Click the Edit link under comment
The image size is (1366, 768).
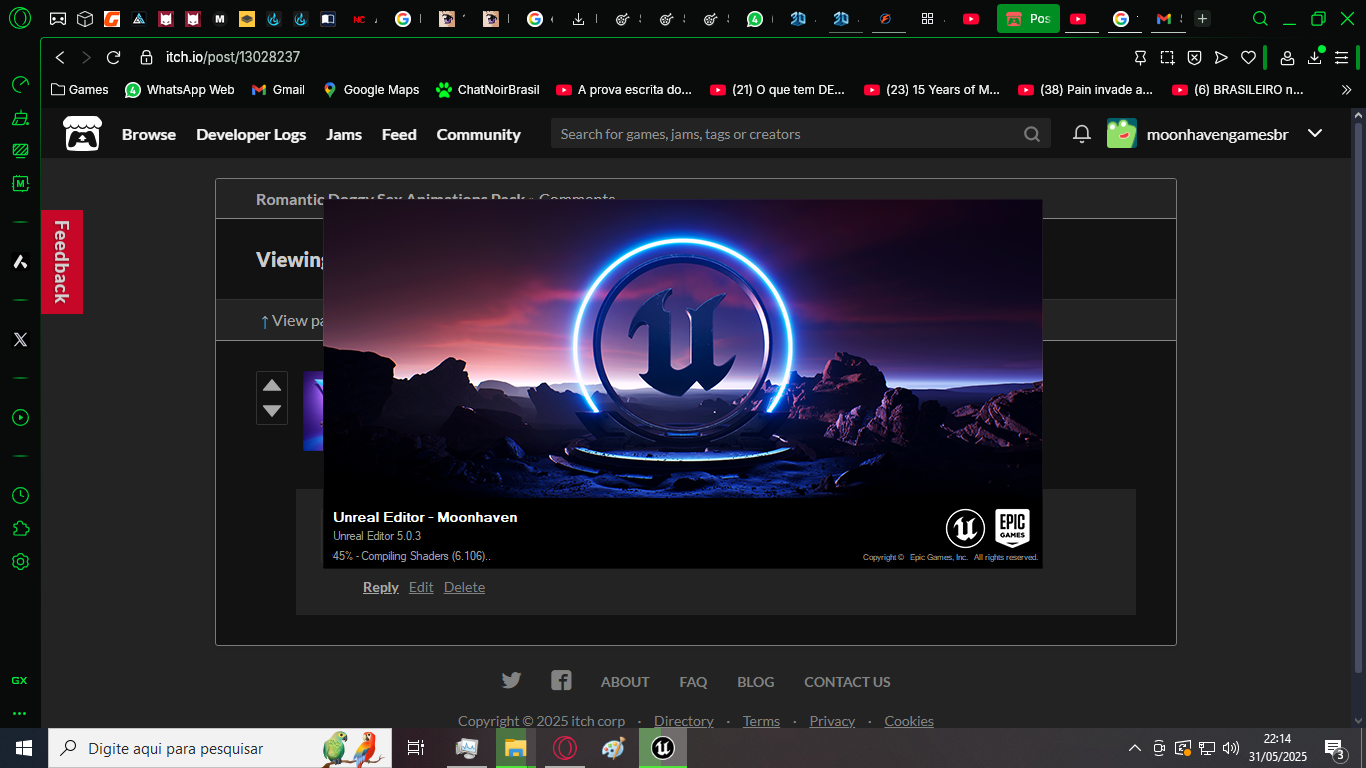coord(421,587)
